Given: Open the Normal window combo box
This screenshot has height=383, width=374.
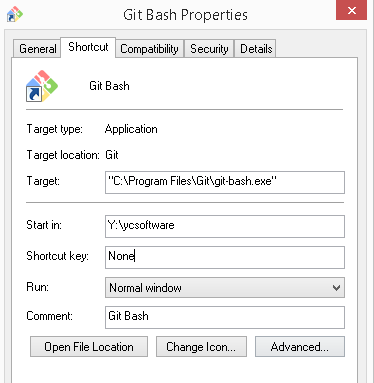Looking at the screenshot, I should tap(225, 288).
